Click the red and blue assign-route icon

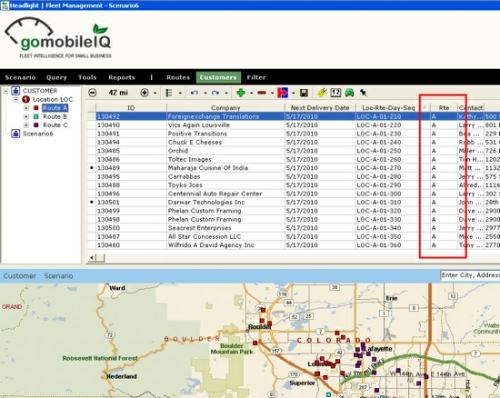[283, 93]
